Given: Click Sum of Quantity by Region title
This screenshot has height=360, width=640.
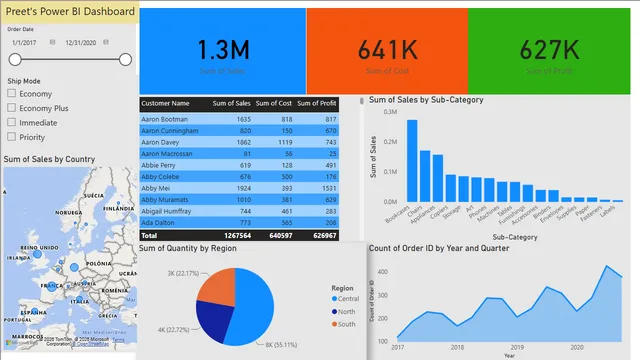Looking at the screenshot, I should [x=188, y=248].
